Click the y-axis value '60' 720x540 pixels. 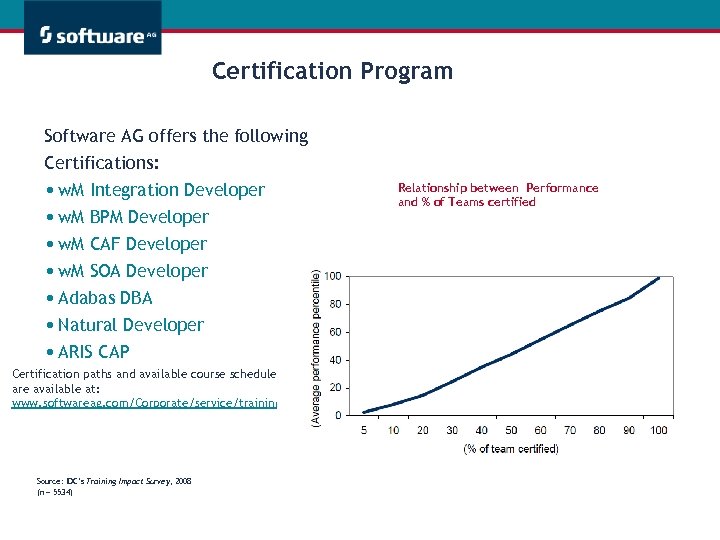pyautogui.click(x=336, y=332)
